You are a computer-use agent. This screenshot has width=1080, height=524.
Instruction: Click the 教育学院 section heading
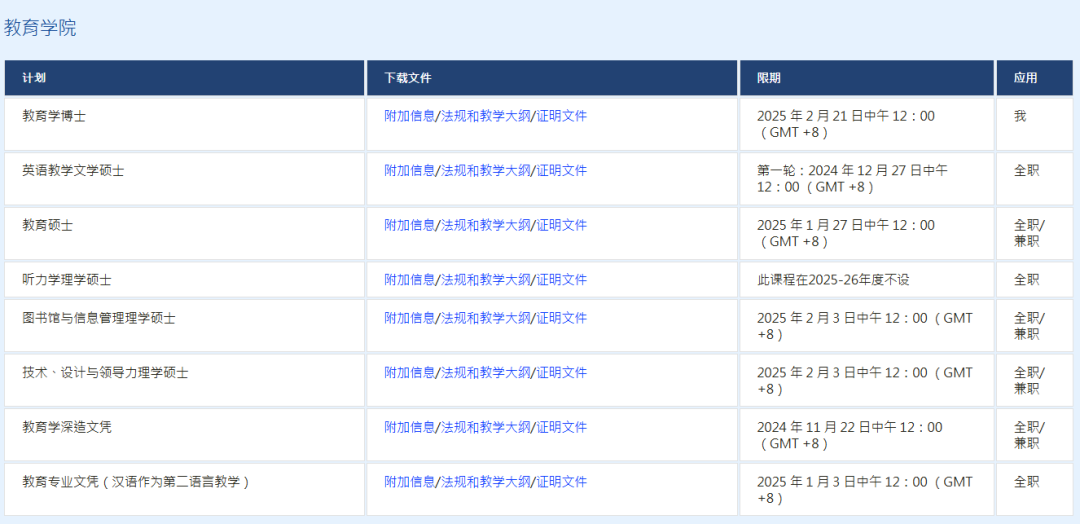click(x=40, y=28)
